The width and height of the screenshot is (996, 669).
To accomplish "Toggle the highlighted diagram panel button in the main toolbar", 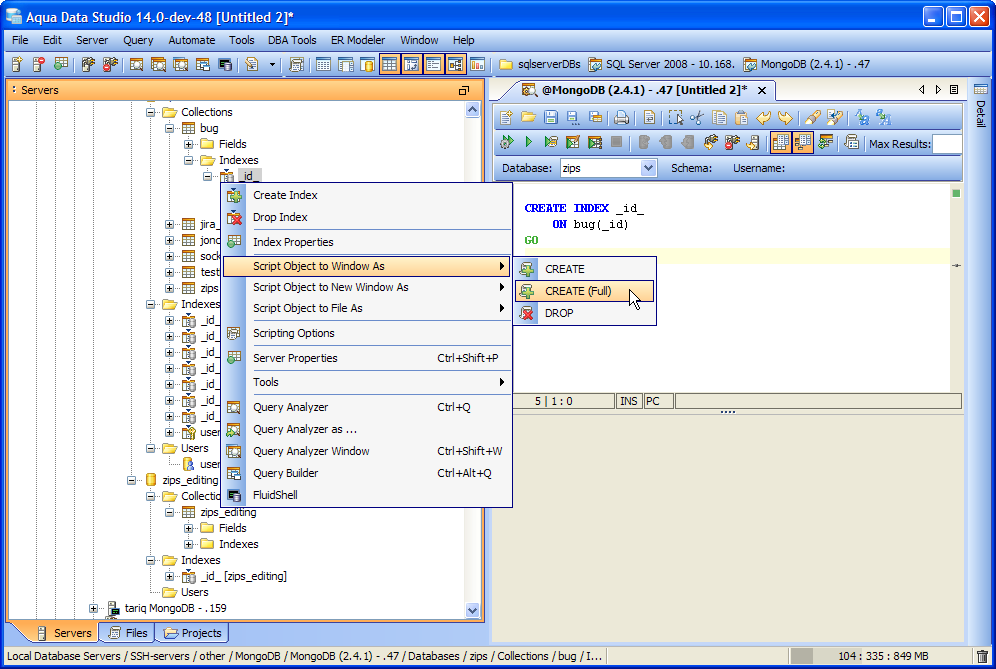I will pos(455,64).
